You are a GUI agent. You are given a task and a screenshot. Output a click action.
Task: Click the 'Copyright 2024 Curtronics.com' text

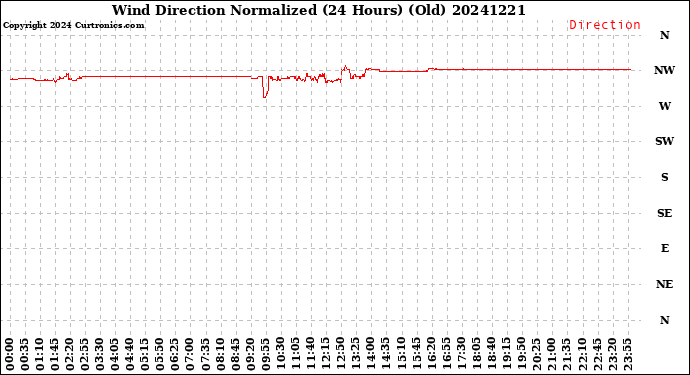click(73, 26)
